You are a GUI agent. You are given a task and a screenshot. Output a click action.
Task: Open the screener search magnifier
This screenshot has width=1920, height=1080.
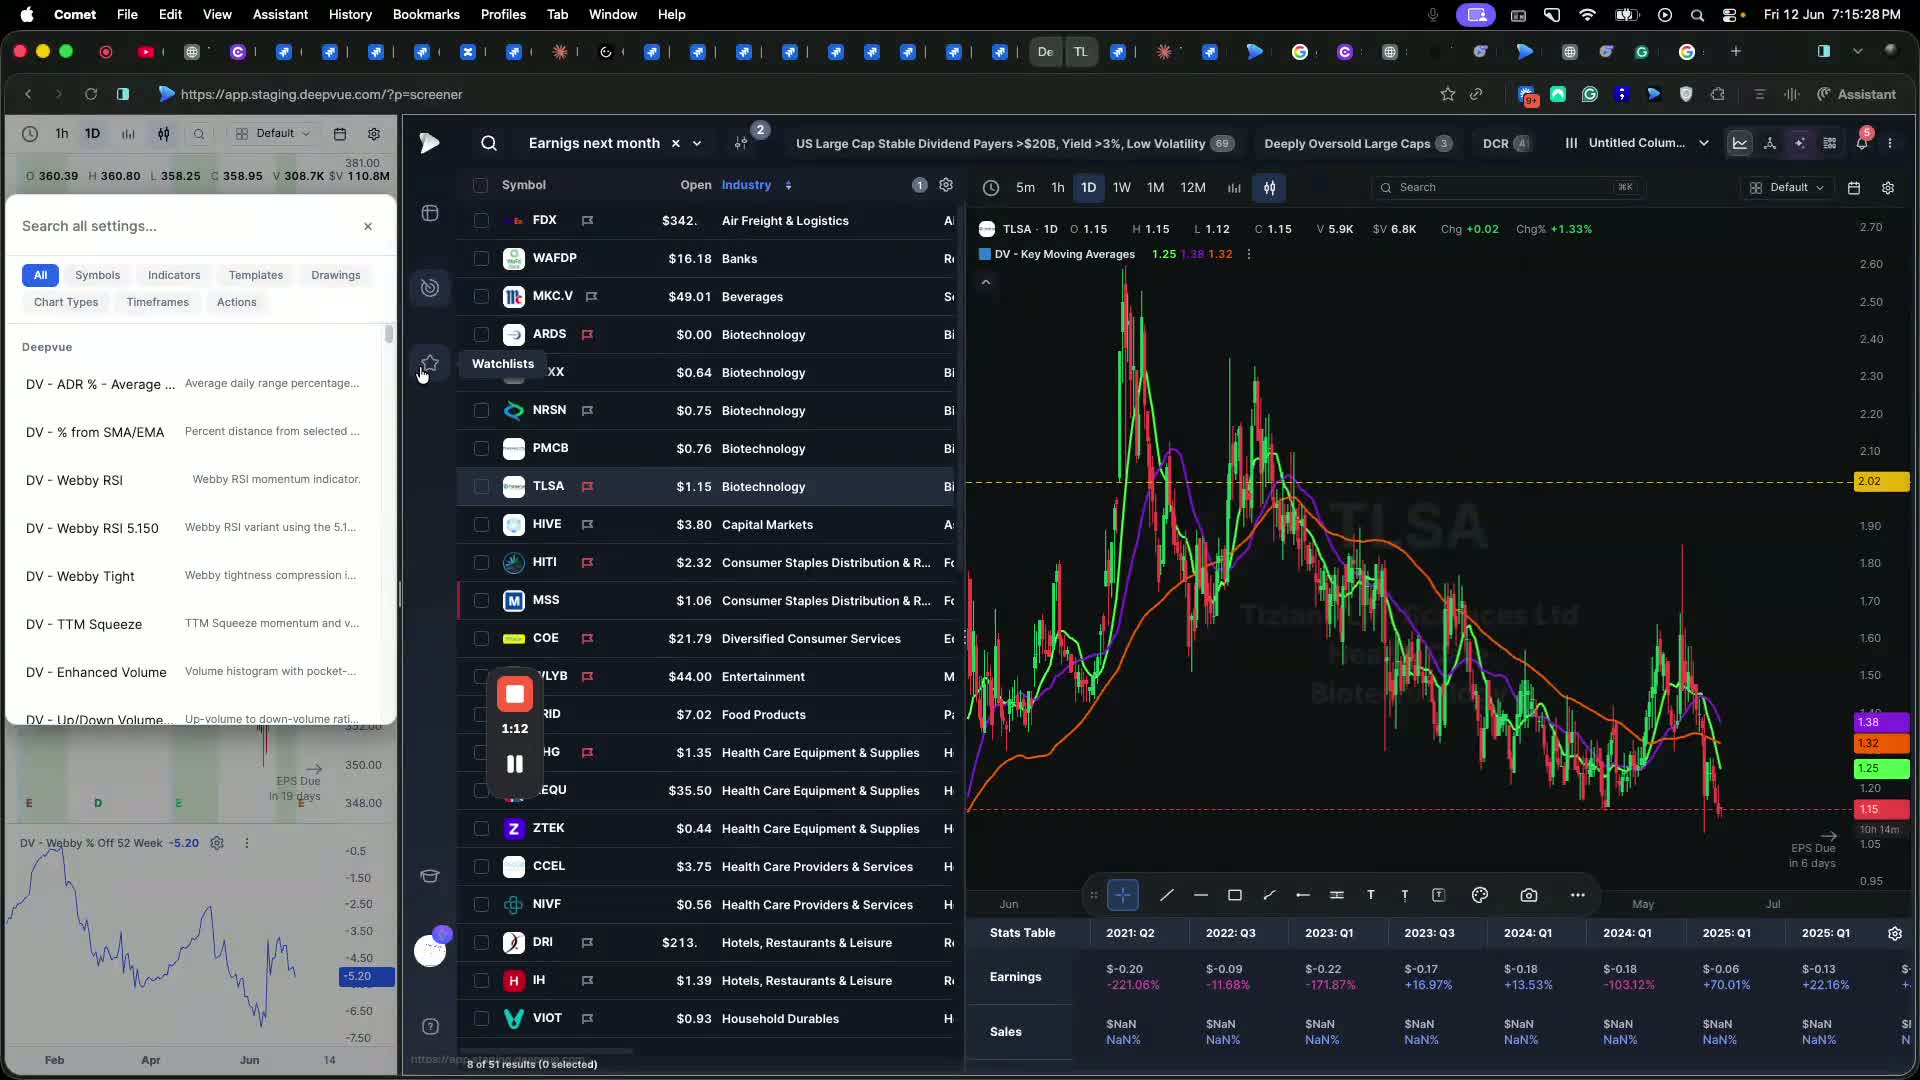[489, 143]
